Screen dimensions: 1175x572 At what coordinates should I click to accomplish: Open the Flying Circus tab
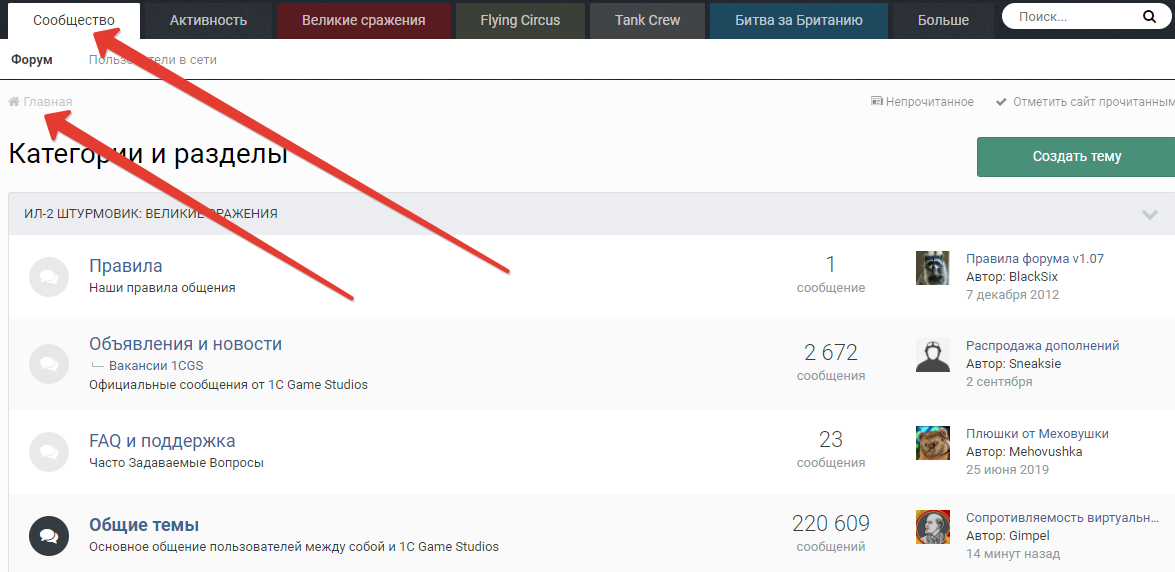(x=520, y=20)
